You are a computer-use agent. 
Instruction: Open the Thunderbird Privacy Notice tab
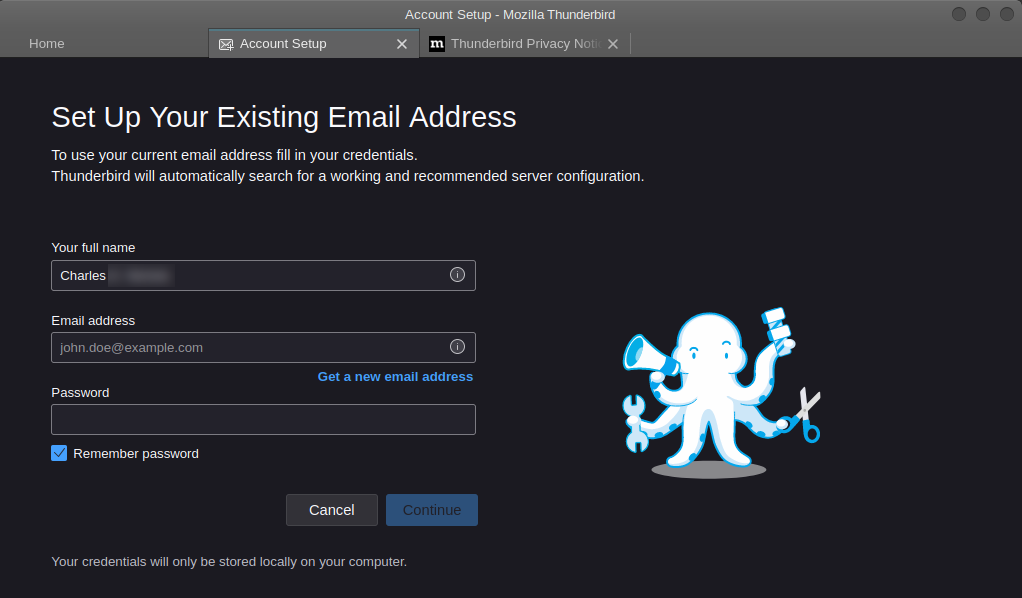pyautogui.click(x=524, y=44)
